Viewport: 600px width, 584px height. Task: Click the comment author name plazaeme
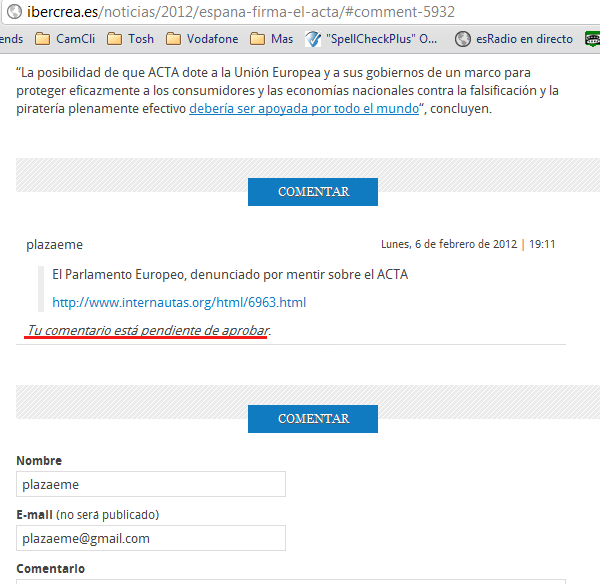tap(54, 245)
